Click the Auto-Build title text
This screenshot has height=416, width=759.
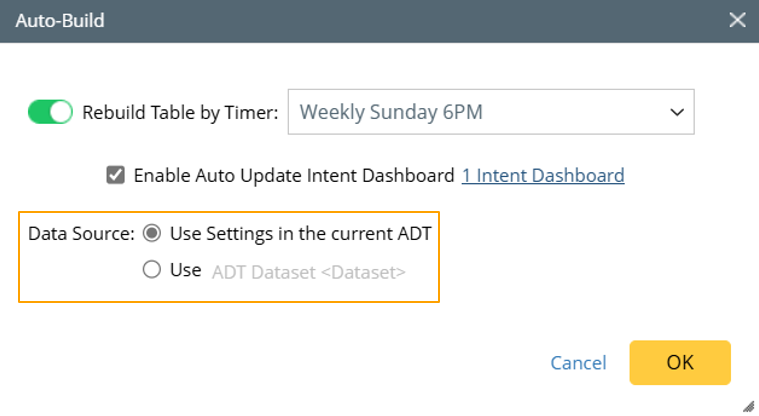pyautogui.click(x=59, y=20)
